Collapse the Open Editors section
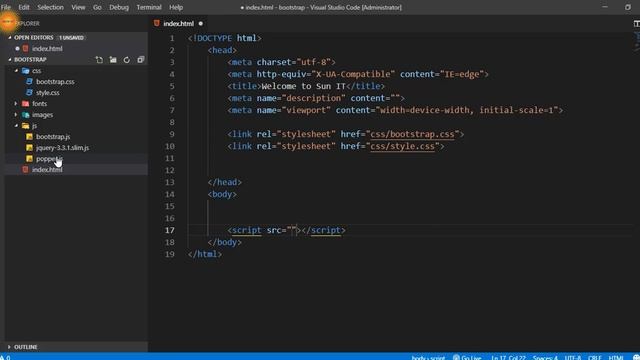Viewport: 640px width, 360px height. coord(10,38)
